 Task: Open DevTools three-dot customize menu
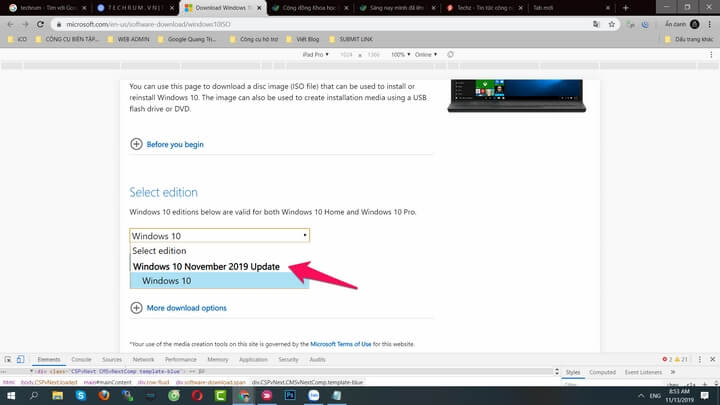tap(700, 360)
